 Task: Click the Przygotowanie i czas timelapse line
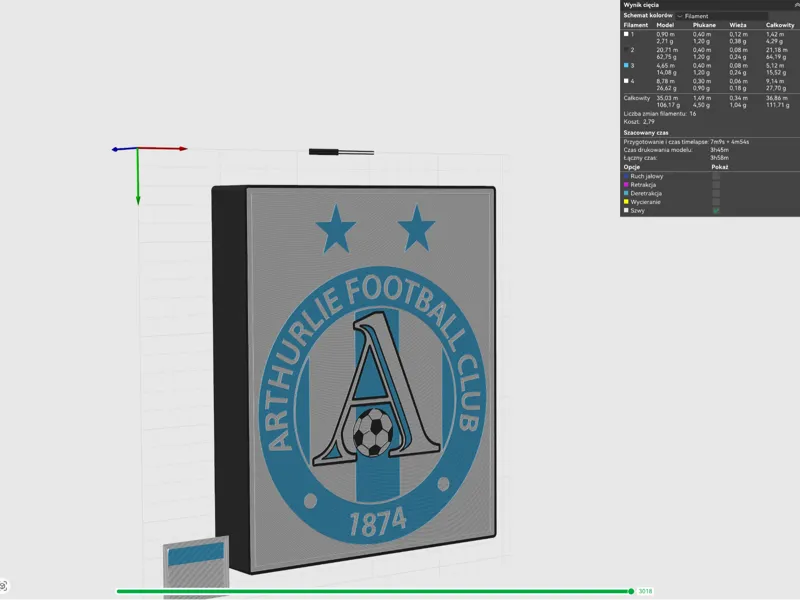[686, 142]
